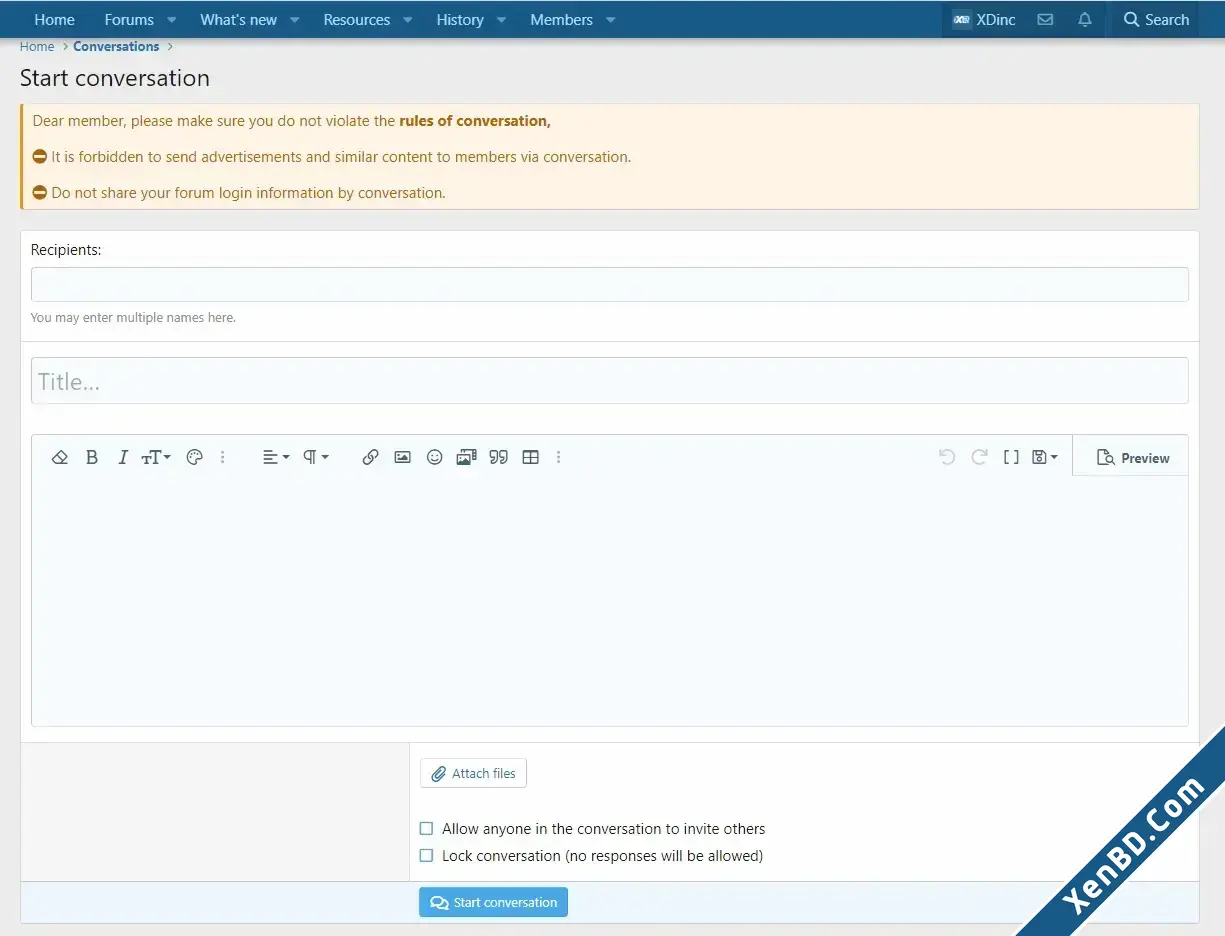
Task: Show more insert options
Action: 558,457
